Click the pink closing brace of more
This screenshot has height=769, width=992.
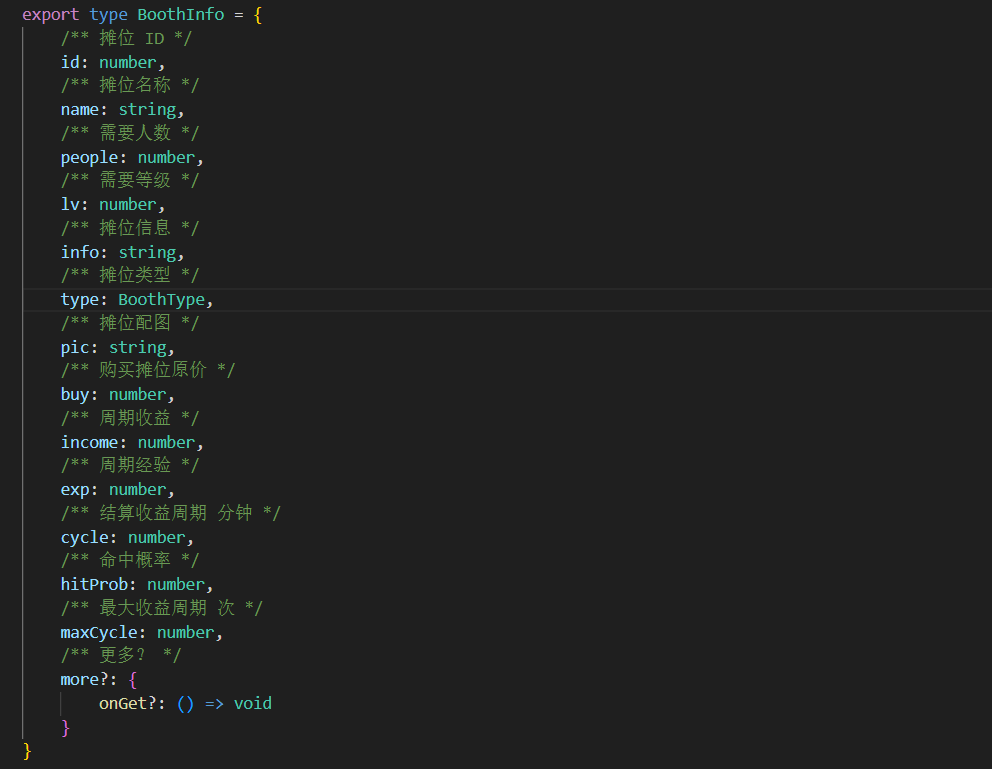click(x=65, y=728)
